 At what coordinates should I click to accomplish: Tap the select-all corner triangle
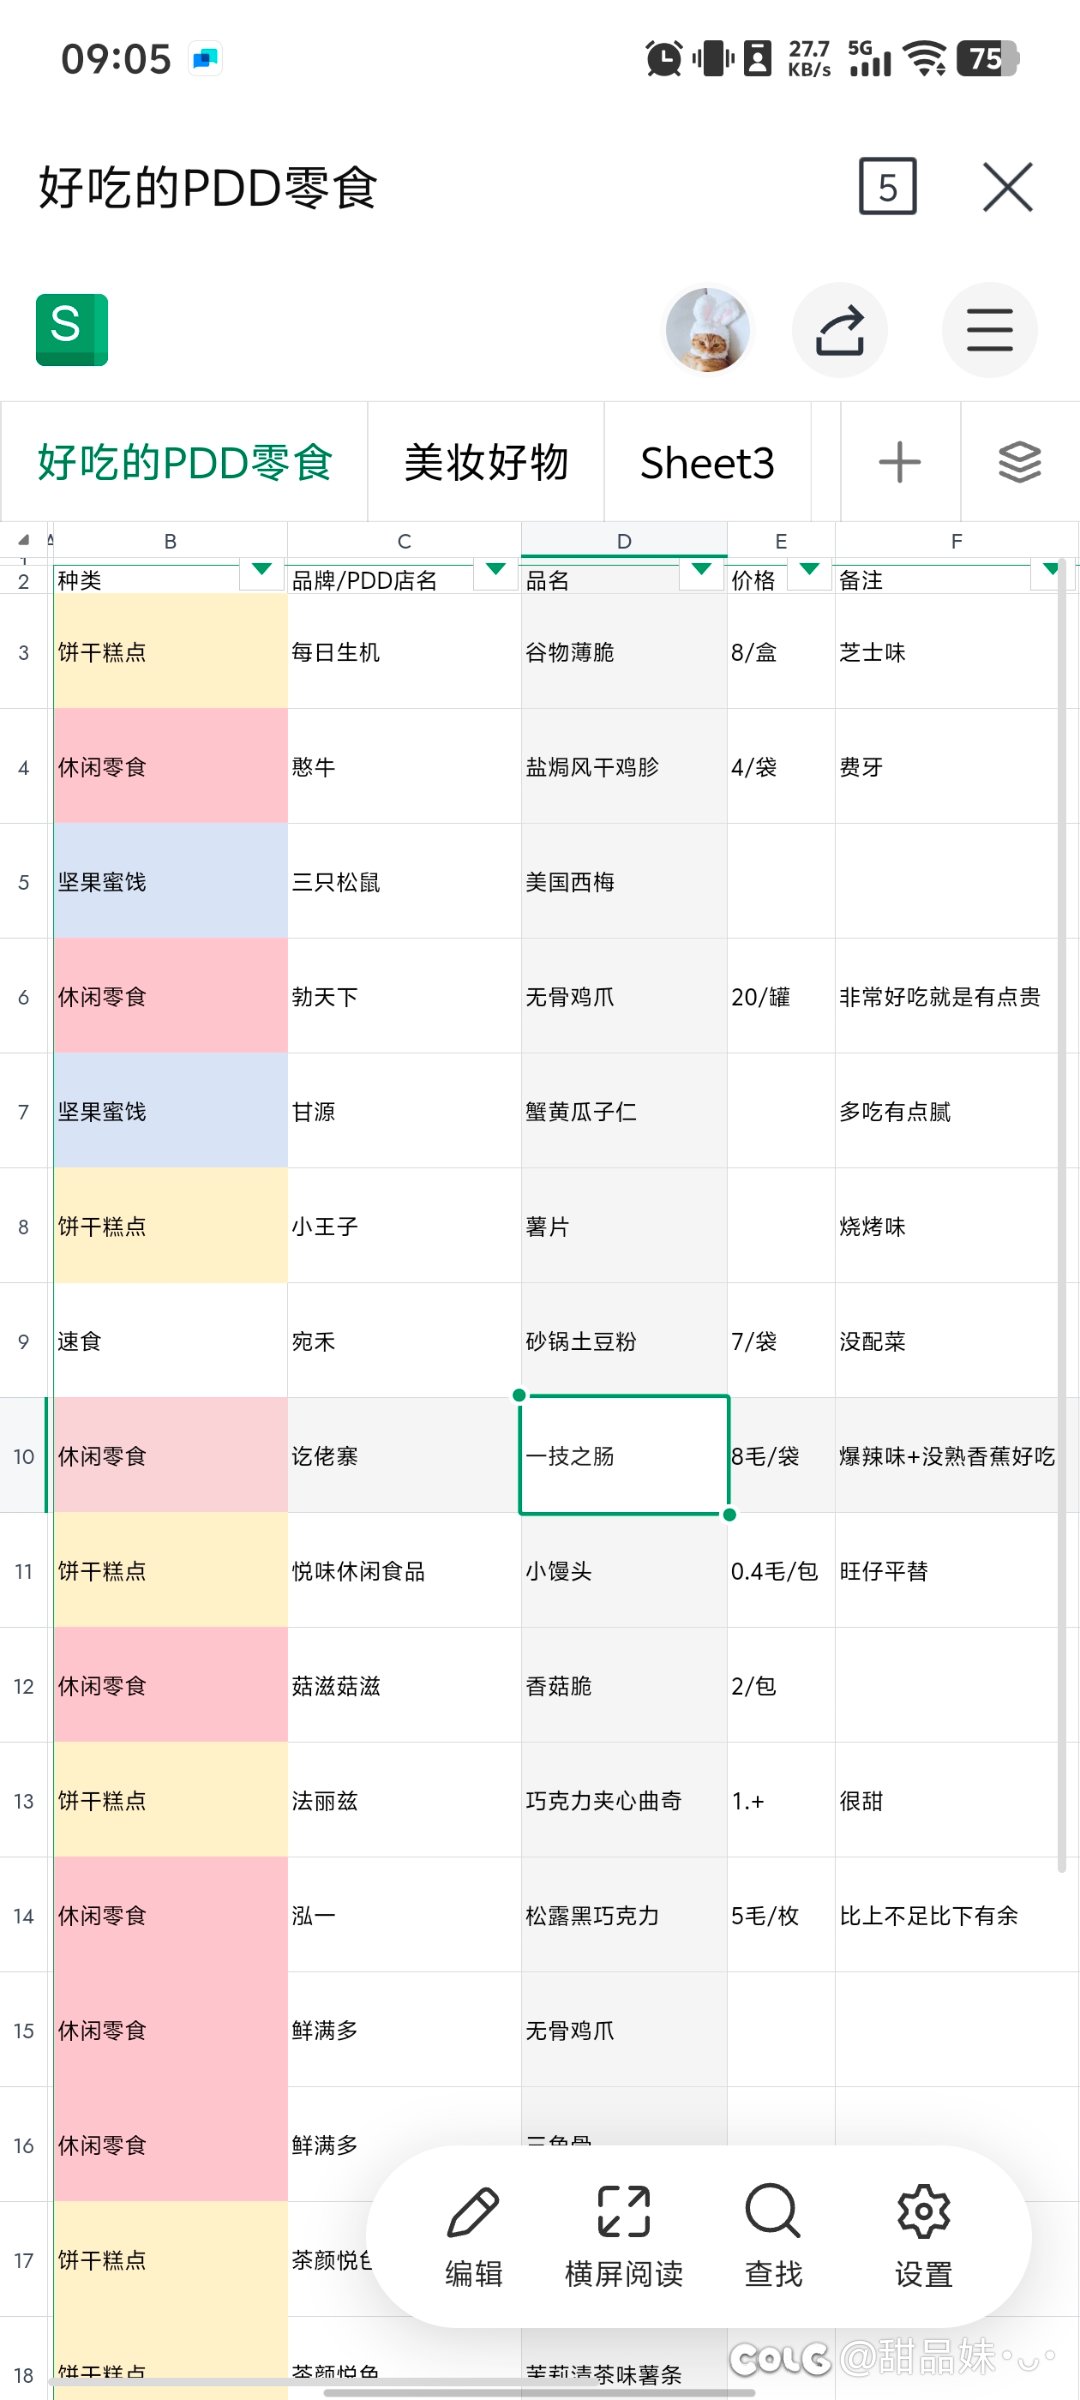[x=24, y=540]
